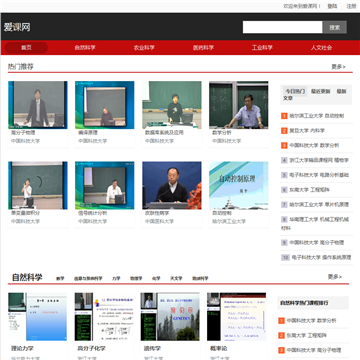Image resolution: width=360 pixels, height=360 pixels.
Task: Filter 自然科学 section by 物理学
Action: (x=136, y=278)
